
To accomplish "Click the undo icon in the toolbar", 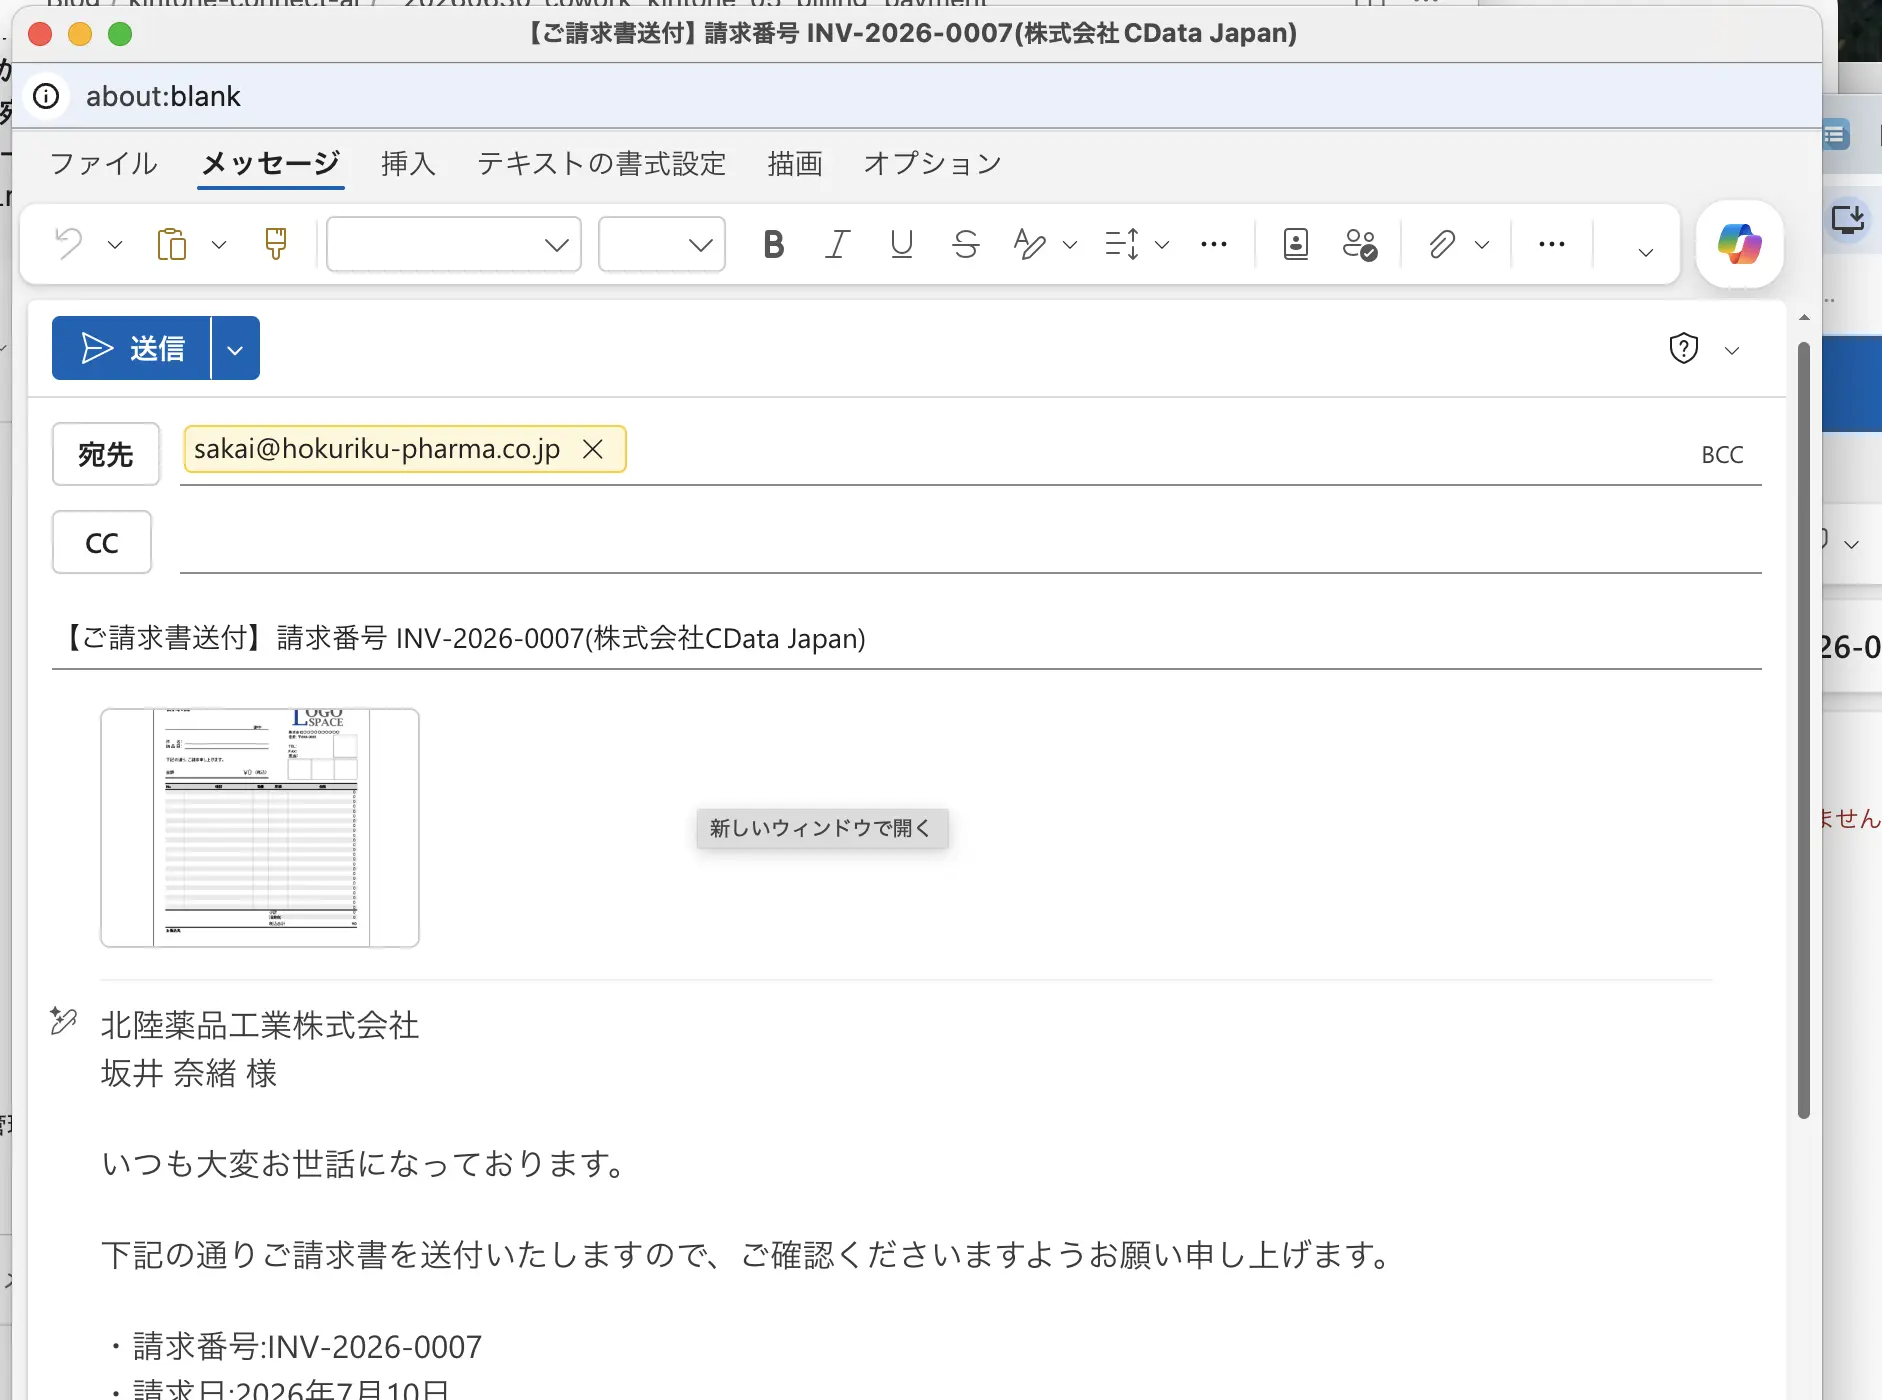I will coord(68,244).
